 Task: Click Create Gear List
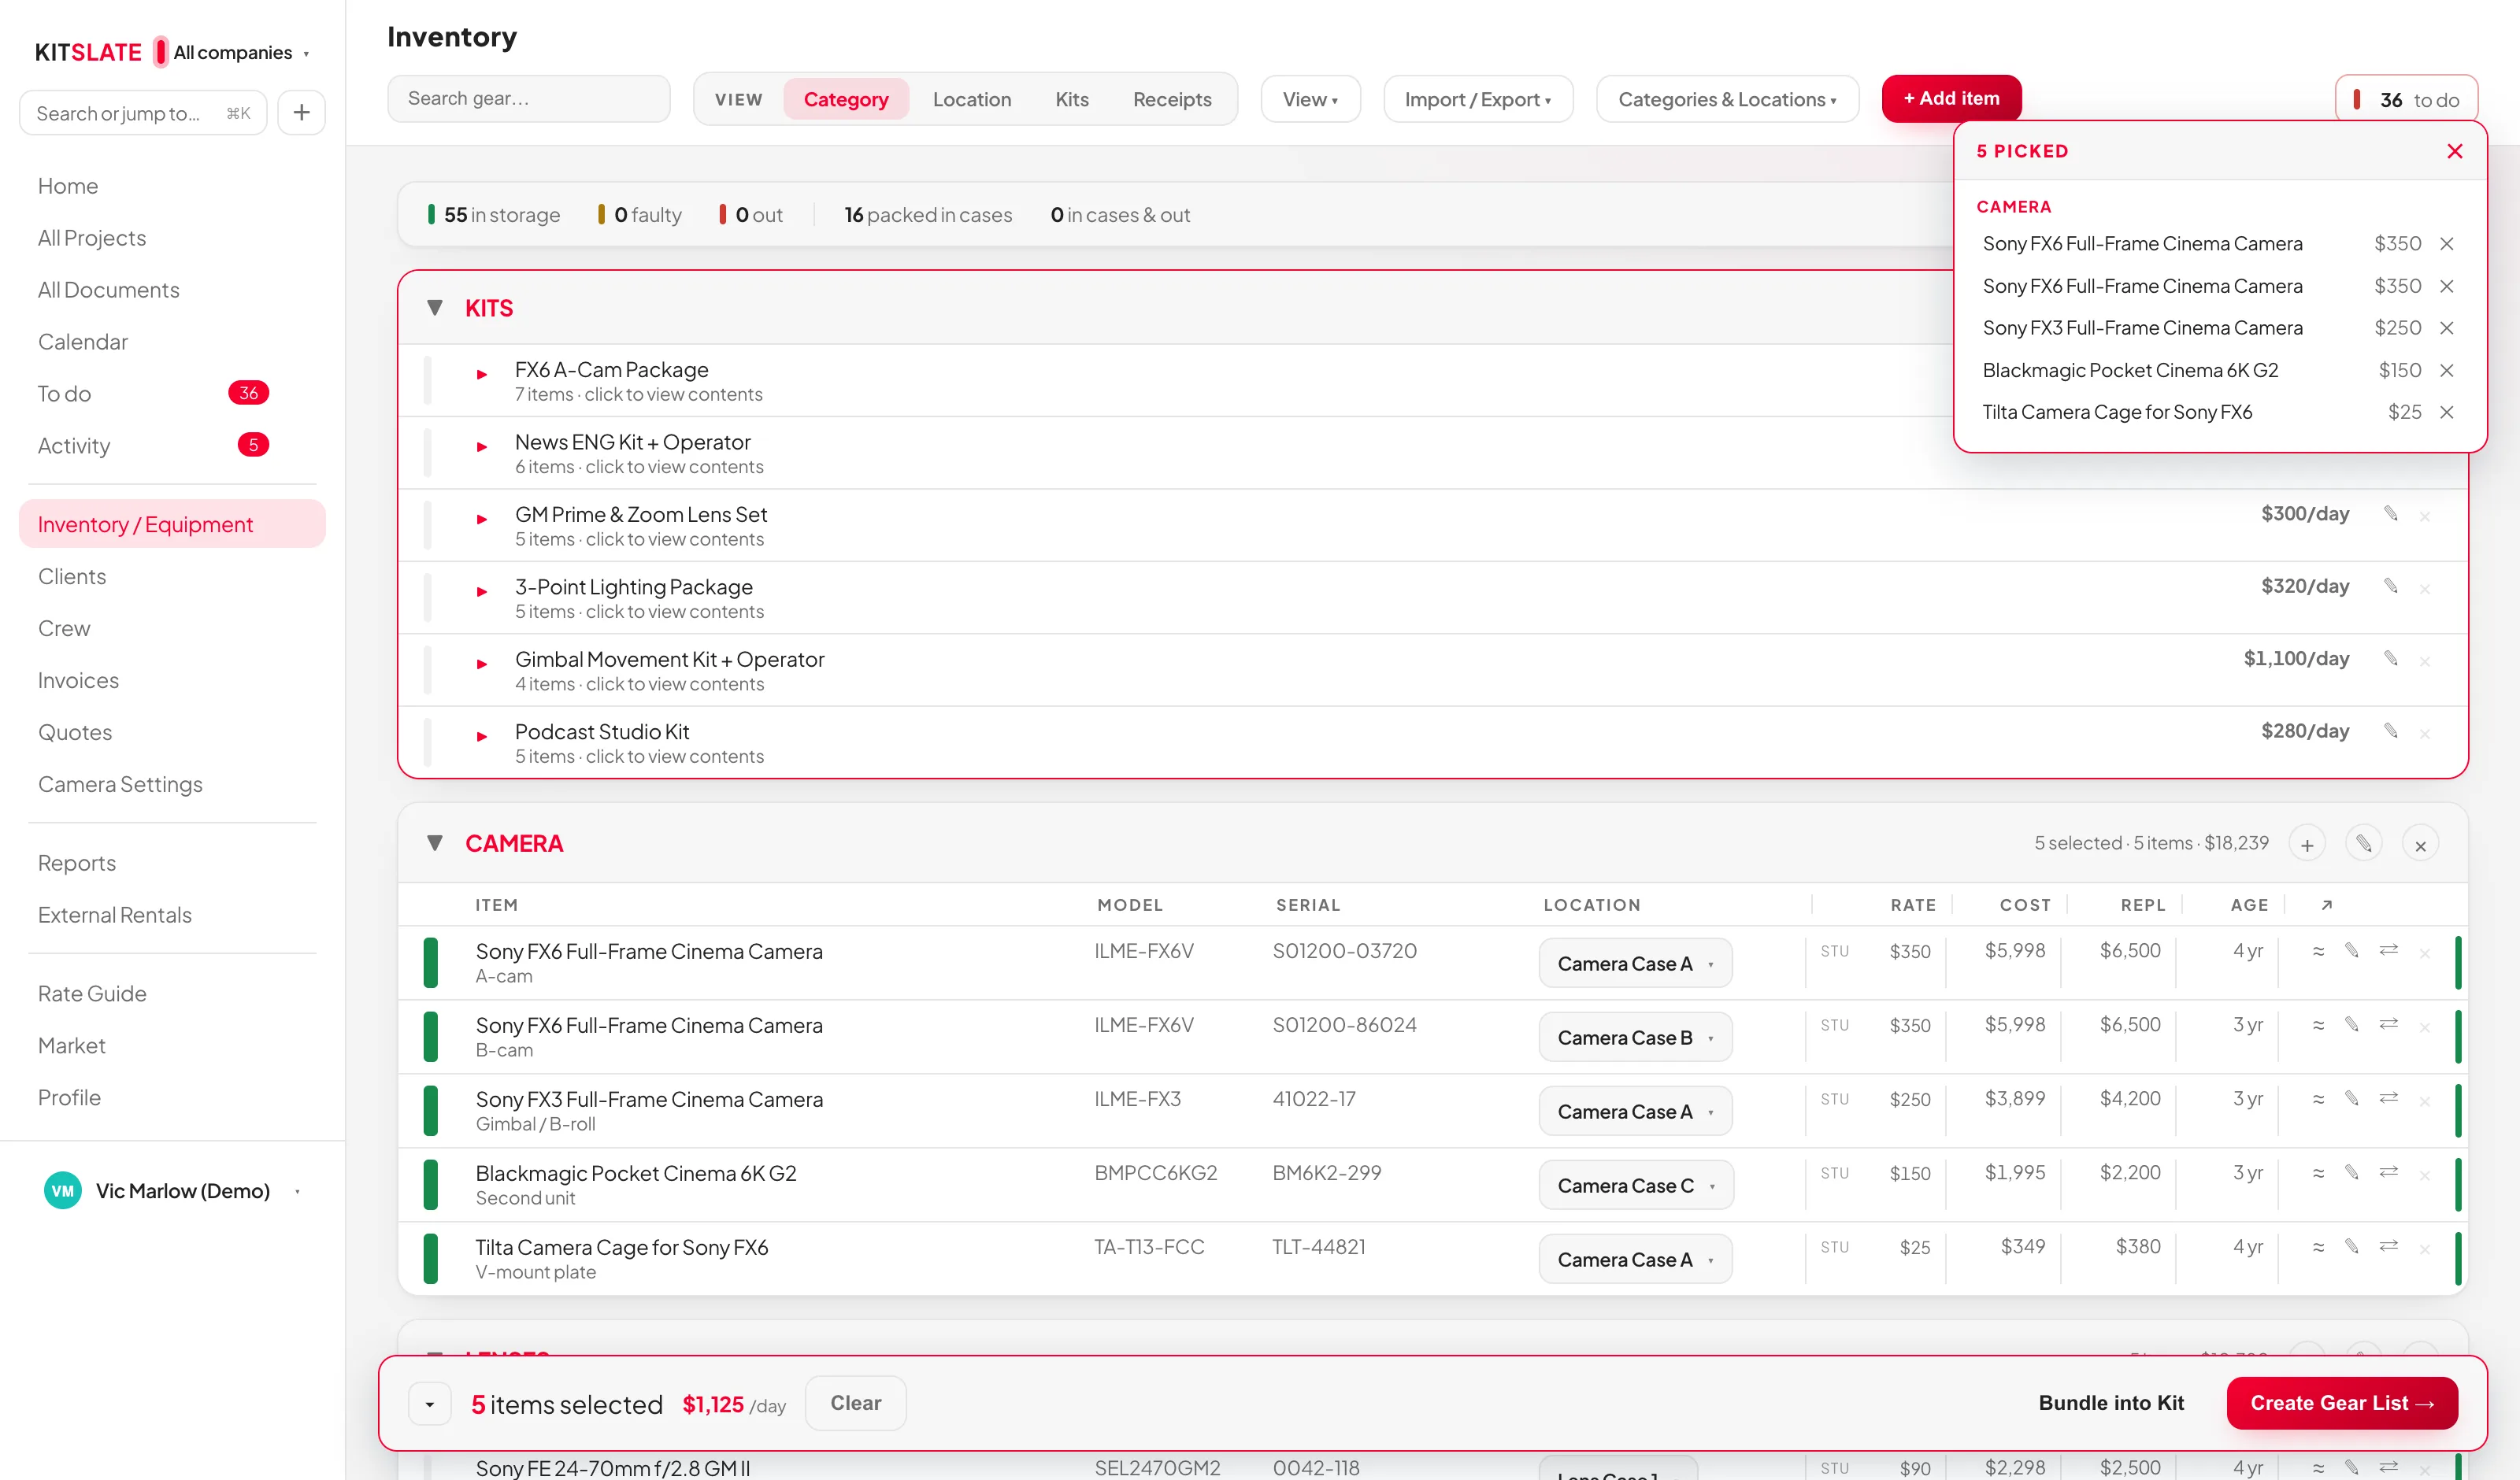(2342, 1403)
